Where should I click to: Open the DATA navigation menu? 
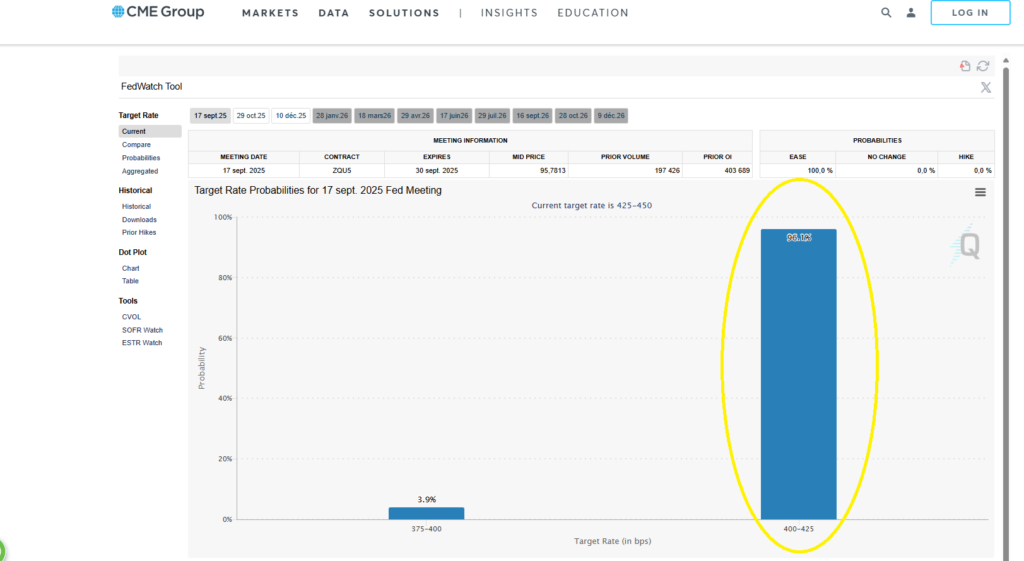point(334,13)
